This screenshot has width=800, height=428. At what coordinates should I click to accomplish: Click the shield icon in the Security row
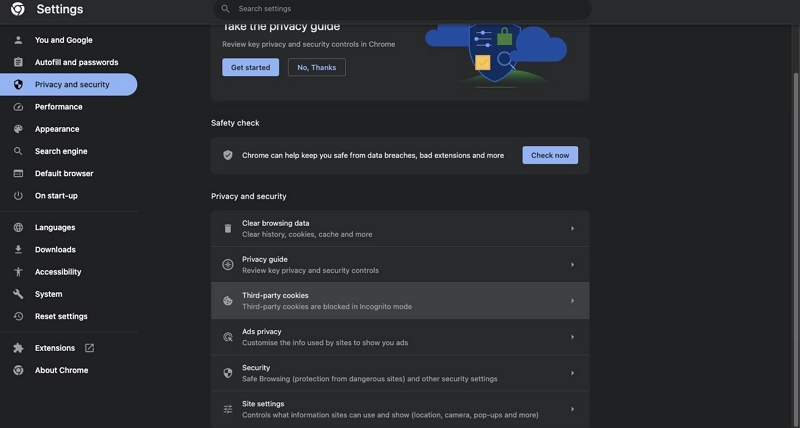[228, 373]
